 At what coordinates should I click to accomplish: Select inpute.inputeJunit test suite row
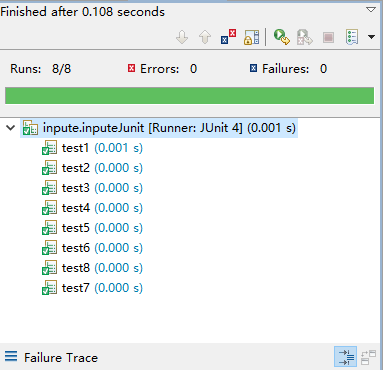click(x=159, y=128)
